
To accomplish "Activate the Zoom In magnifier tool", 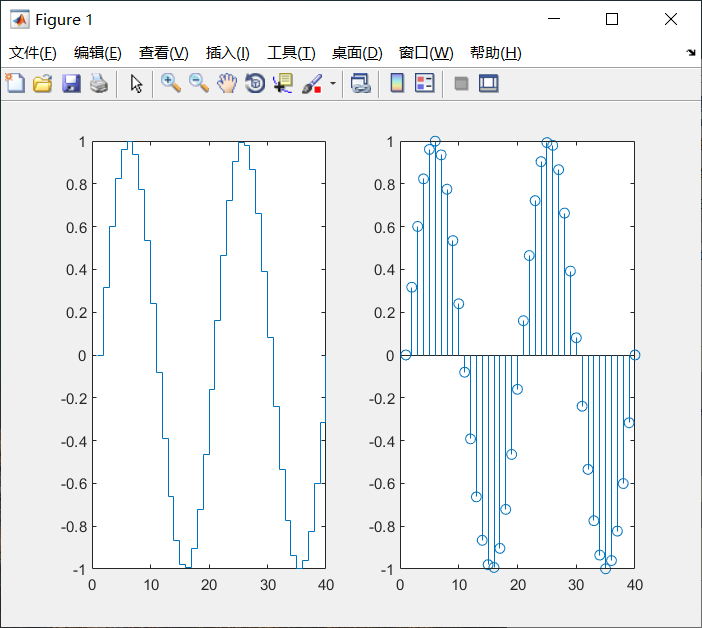I will point(171,83).
